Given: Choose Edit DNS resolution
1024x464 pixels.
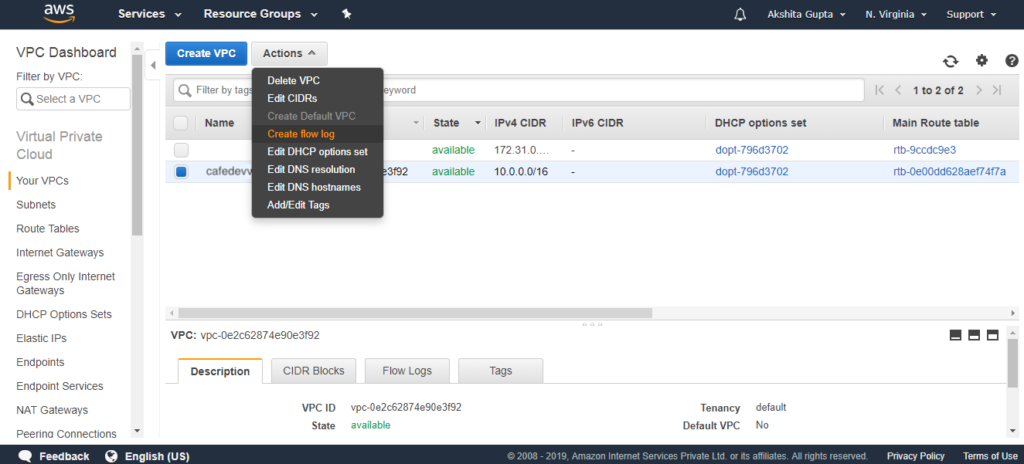Looking at the screenshot, I should [x=311, y=169].
